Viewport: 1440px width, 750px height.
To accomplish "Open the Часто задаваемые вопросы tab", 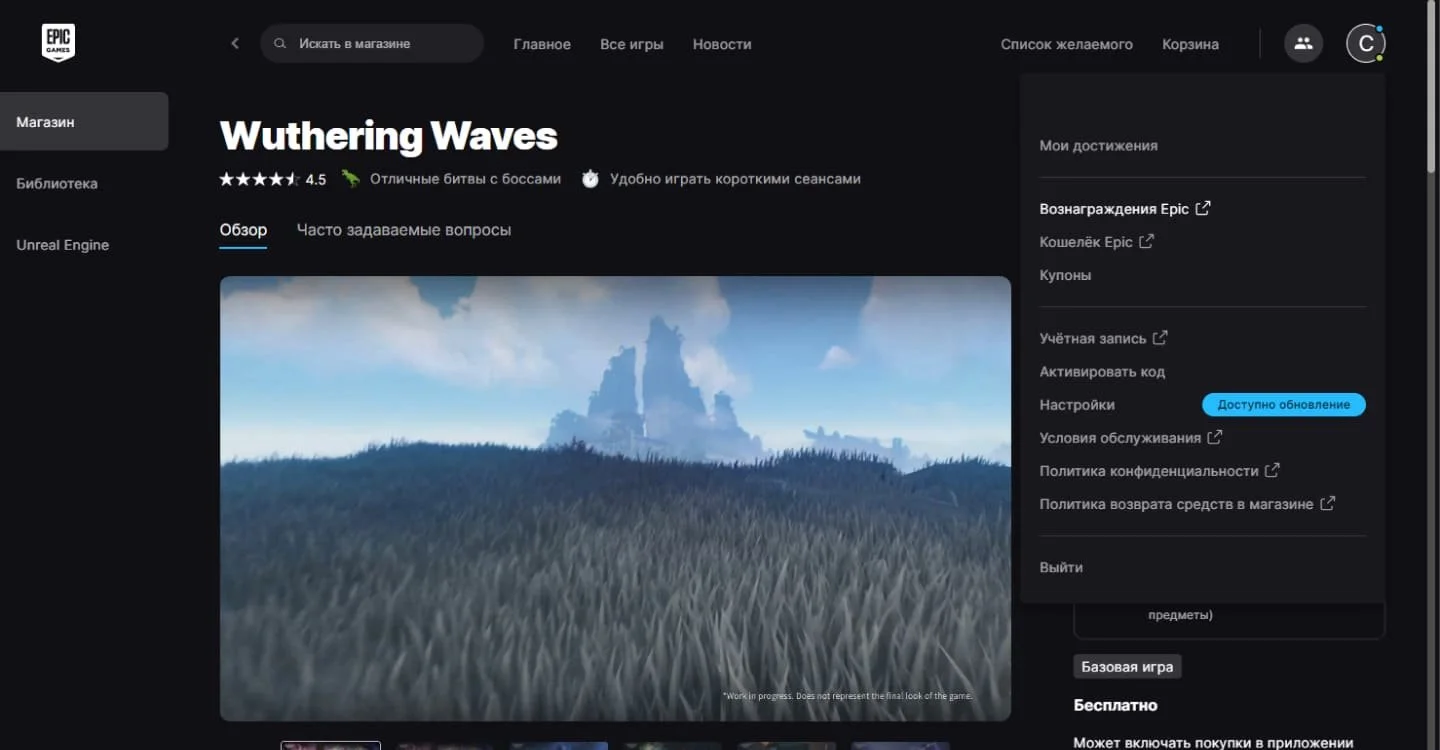I will [404, 230].
